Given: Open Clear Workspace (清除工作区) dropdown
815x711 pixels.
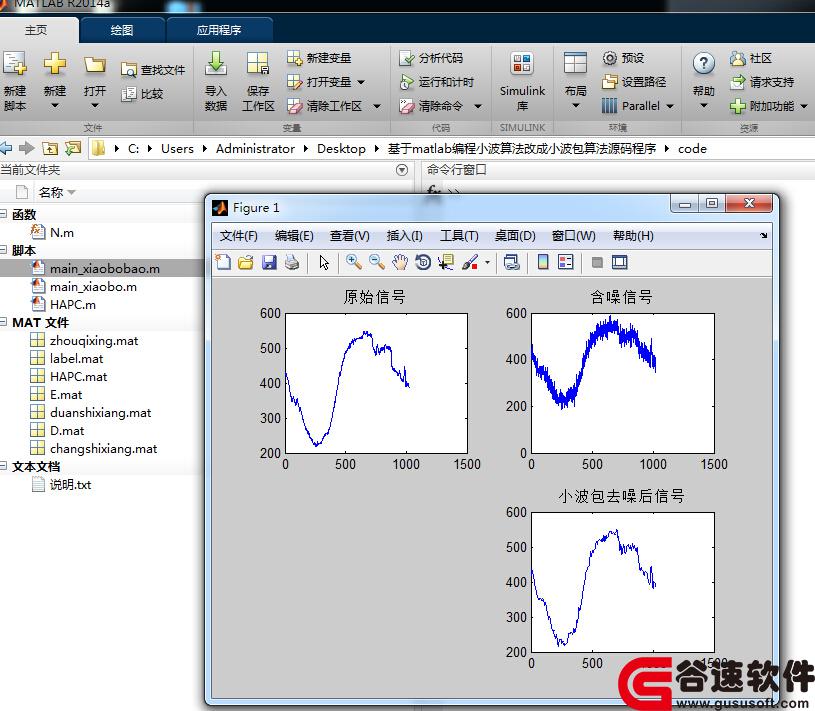Looking at the screenshot, I should tap(377, 107).
